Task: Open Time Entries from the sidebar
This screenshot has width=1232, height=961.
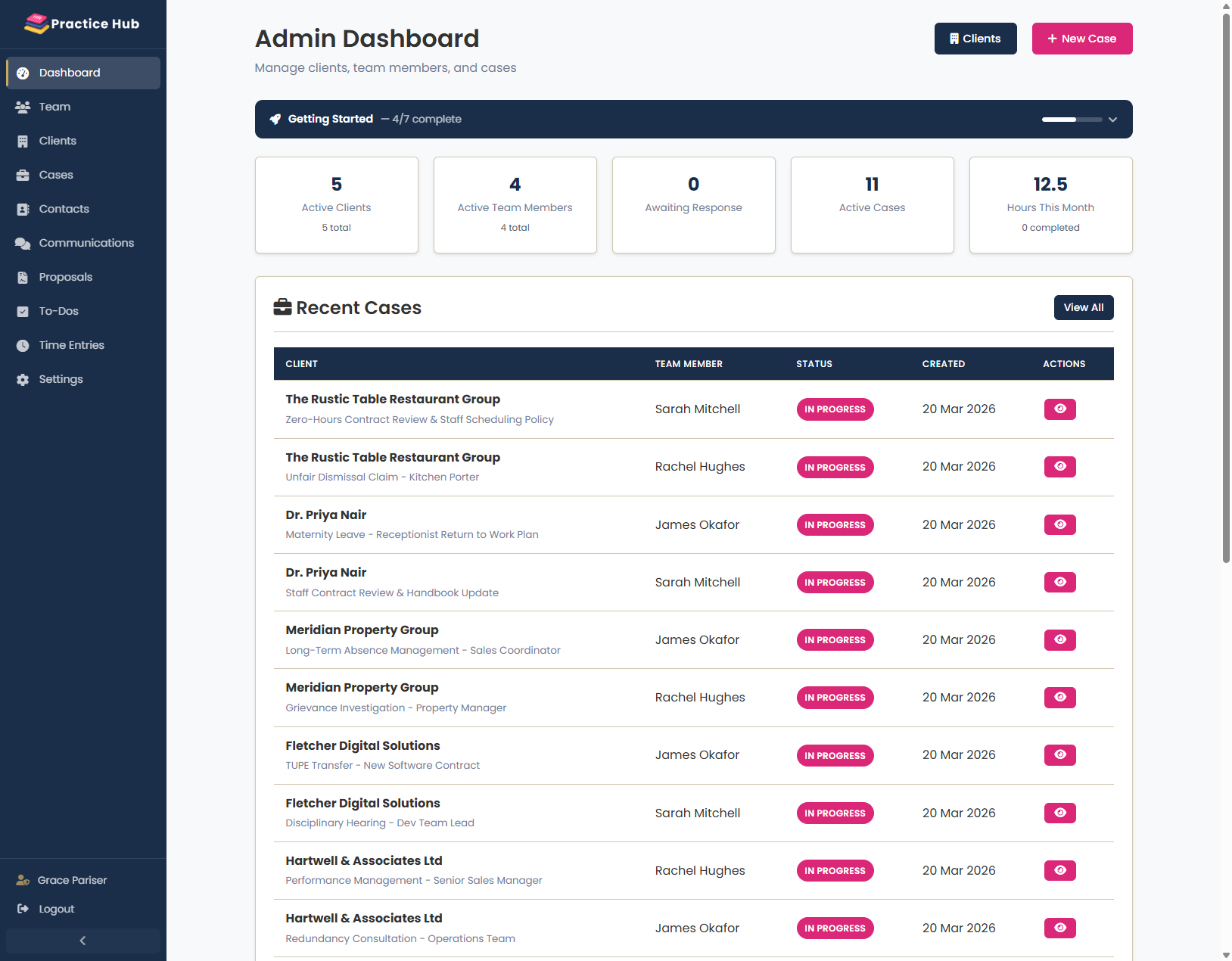Action: click(69, 344)
